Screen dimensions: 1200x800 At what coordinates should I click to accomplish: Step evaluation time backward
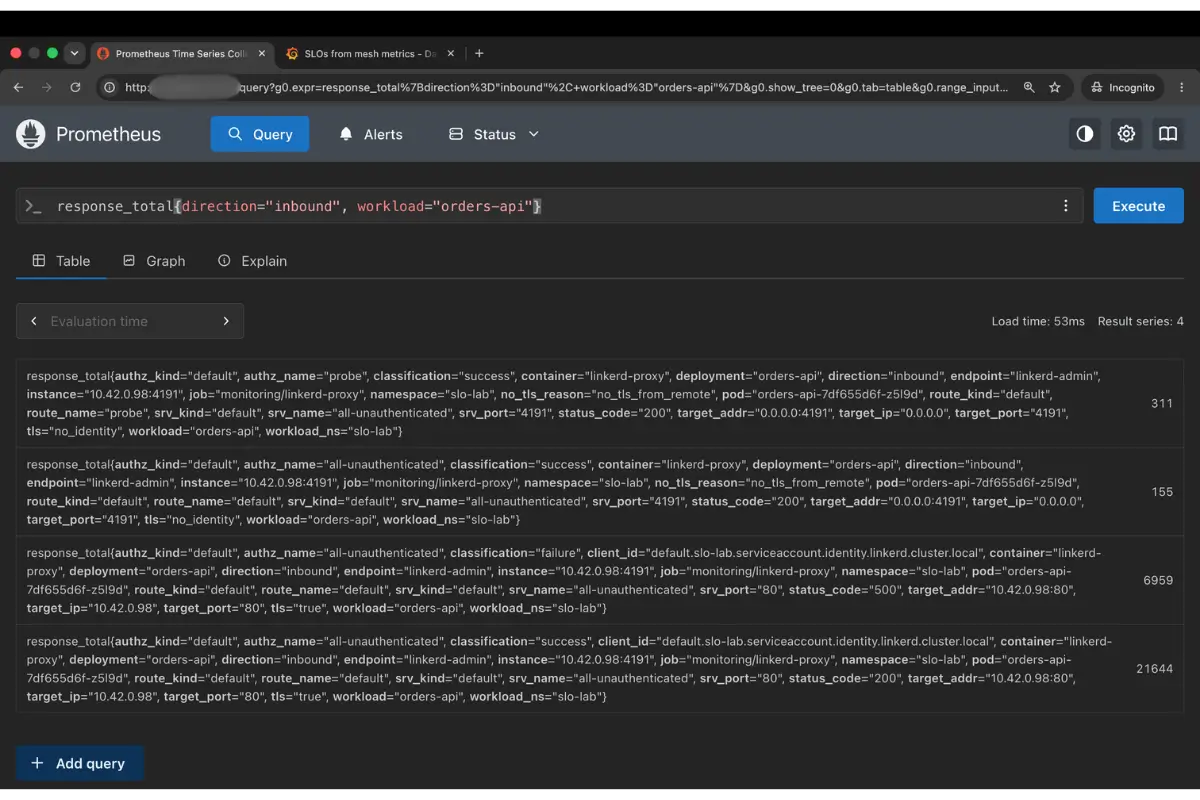point(34,321)
